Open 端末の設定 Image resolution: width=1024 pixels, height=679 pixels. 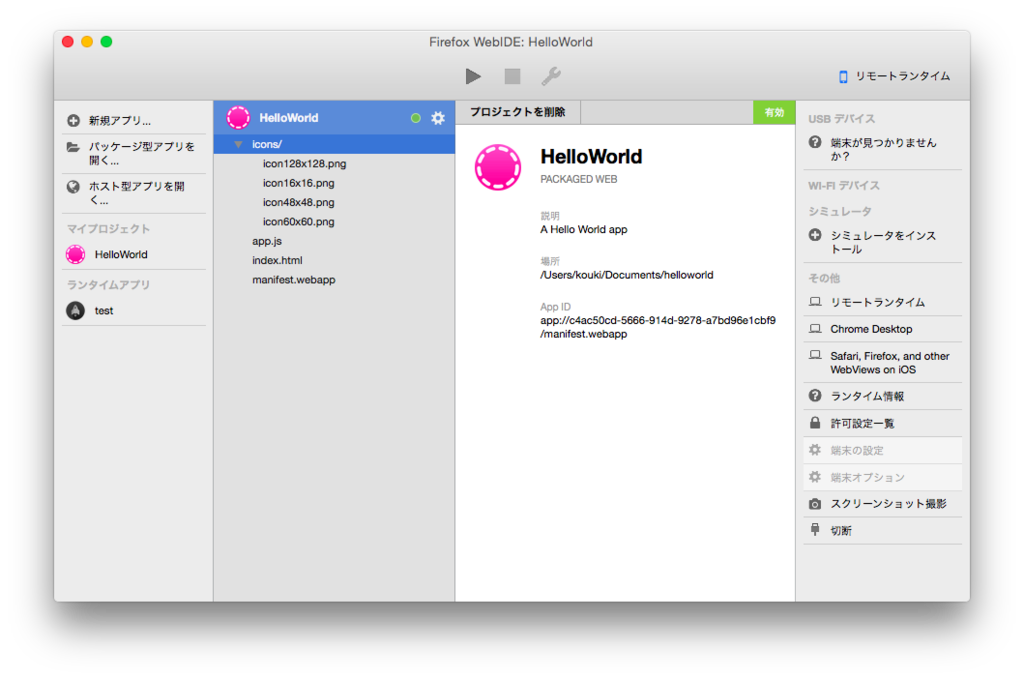pos(857,450)
